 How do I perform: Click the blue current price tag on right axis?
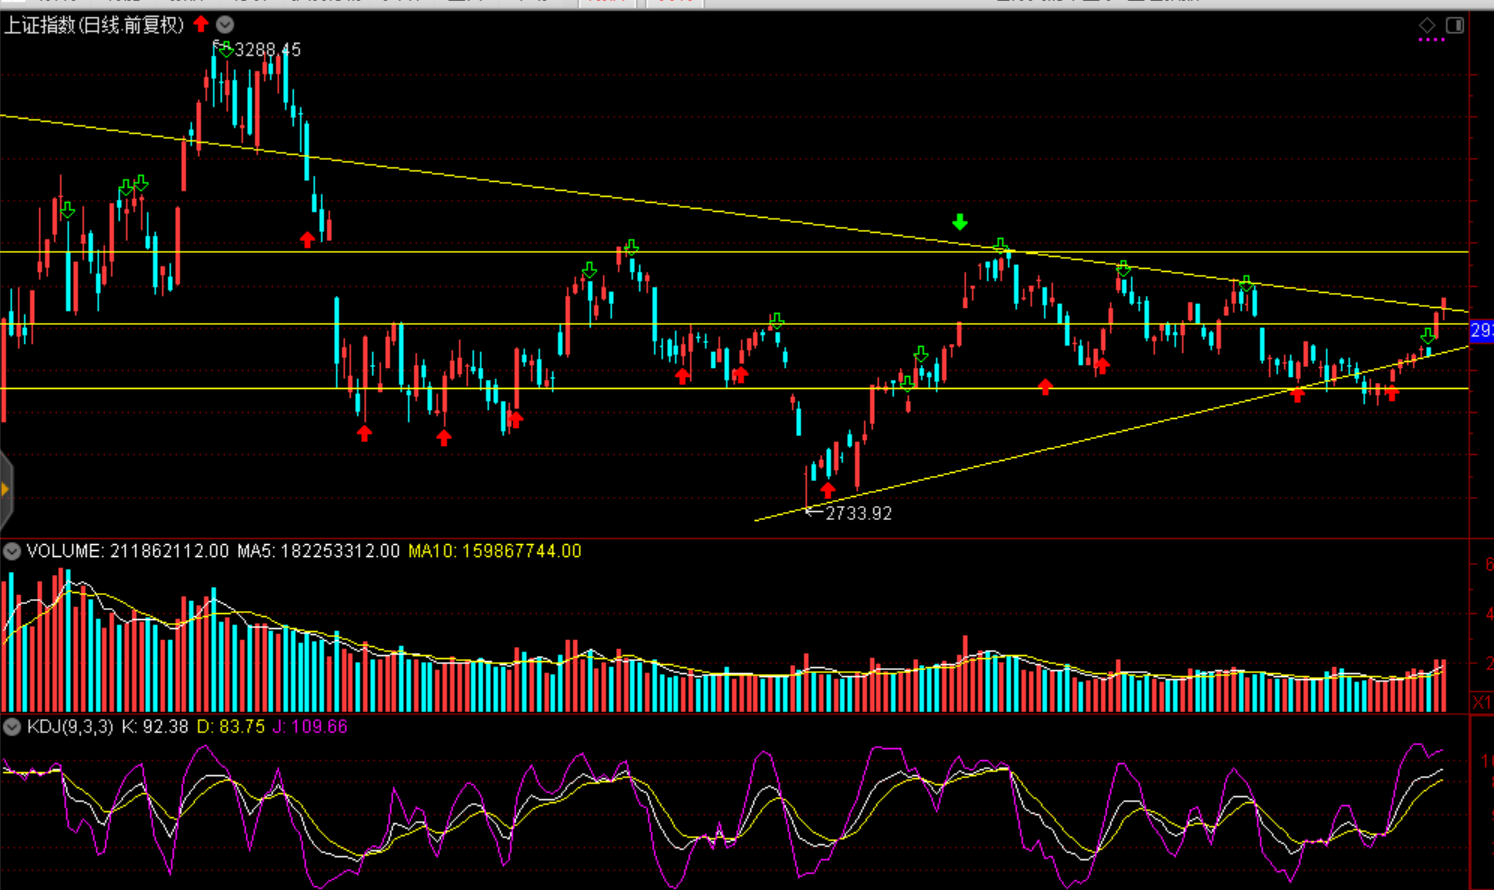point(1481,330)
